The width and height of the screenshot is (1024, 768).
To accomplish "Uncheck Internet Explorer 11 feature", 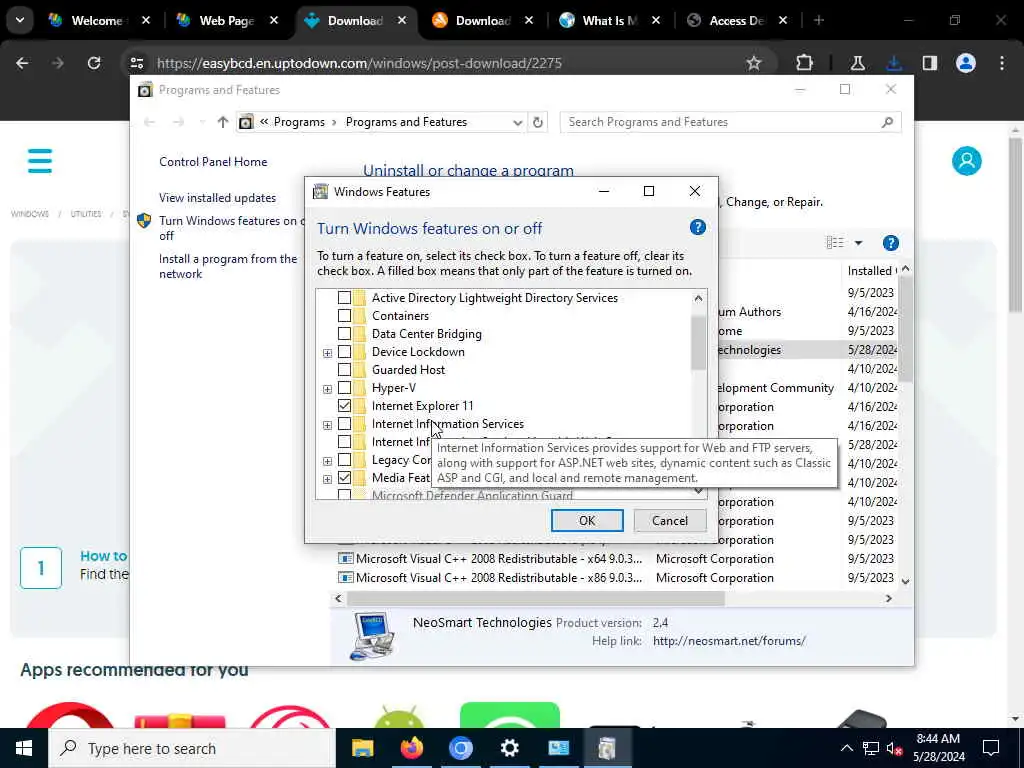I will tap(344, 406).
